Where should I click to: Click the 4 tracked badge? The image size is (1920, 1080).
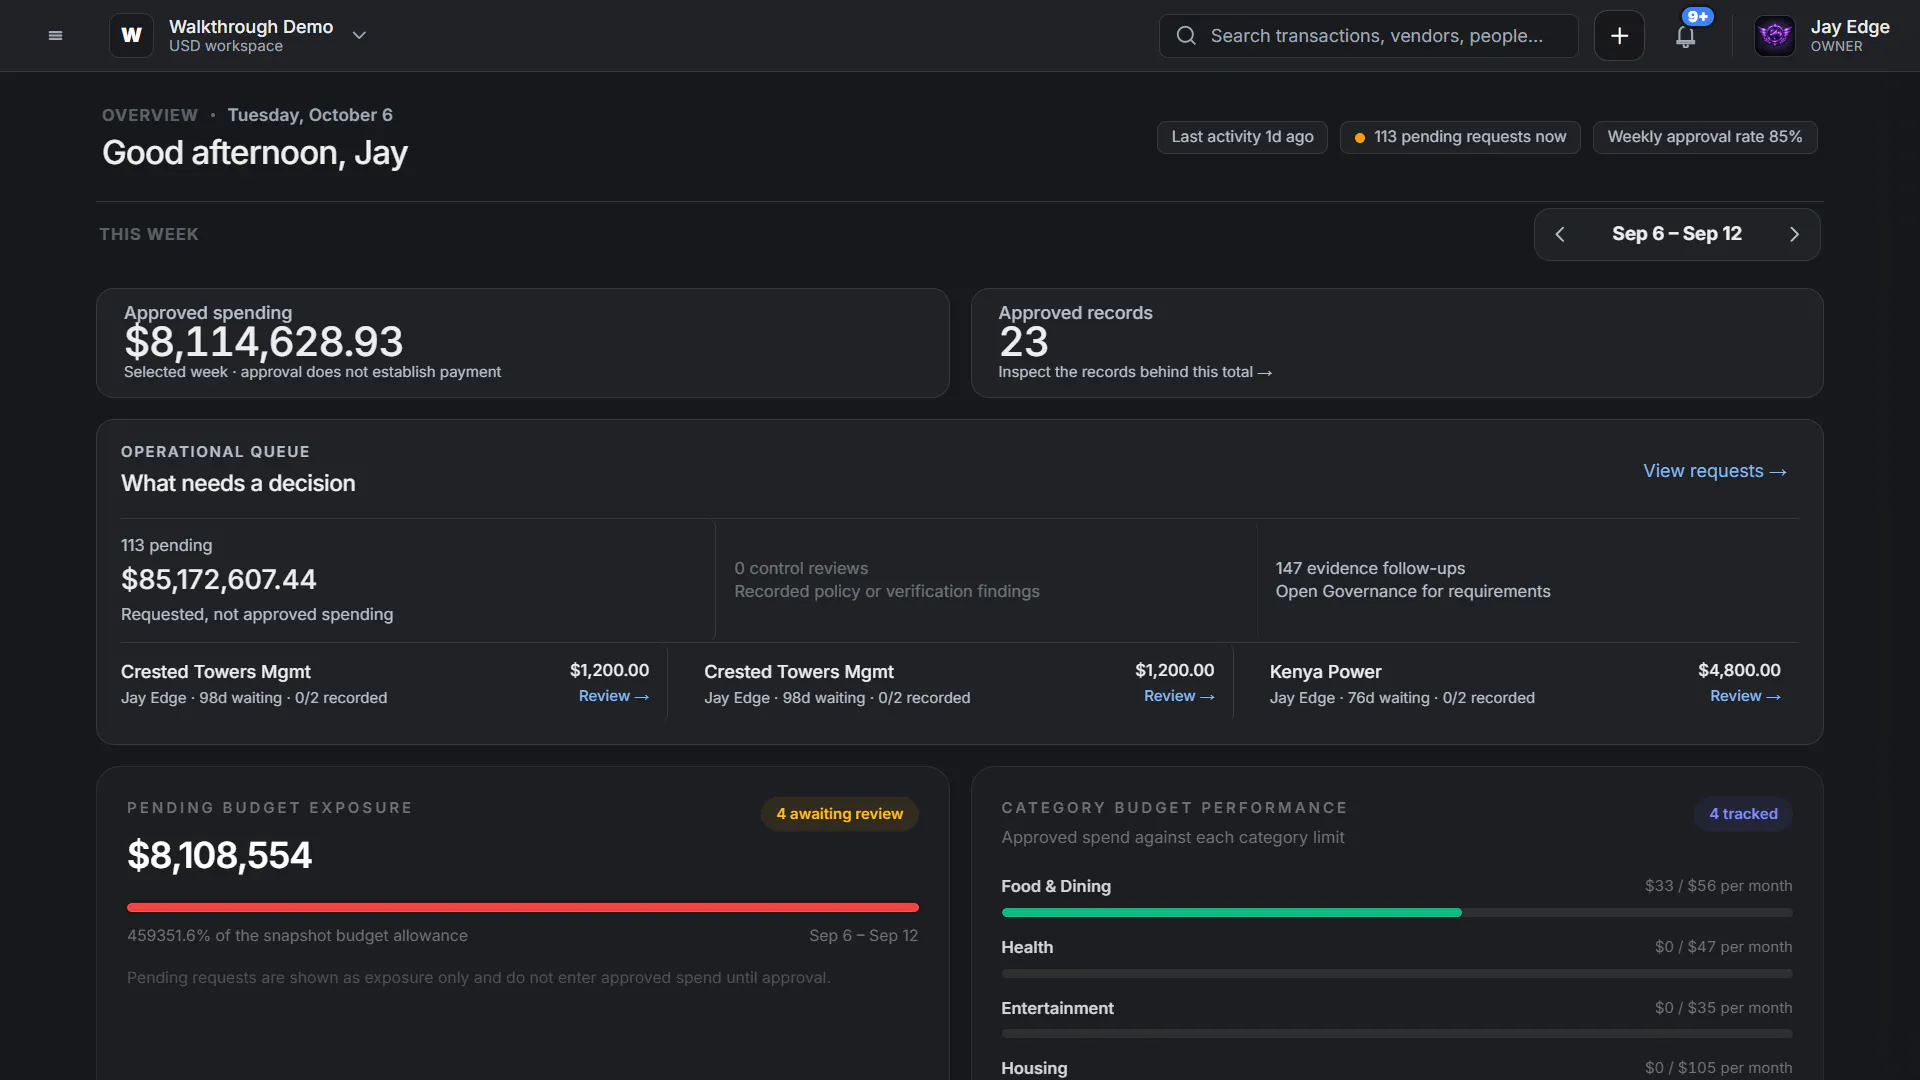coord(1743,814)
